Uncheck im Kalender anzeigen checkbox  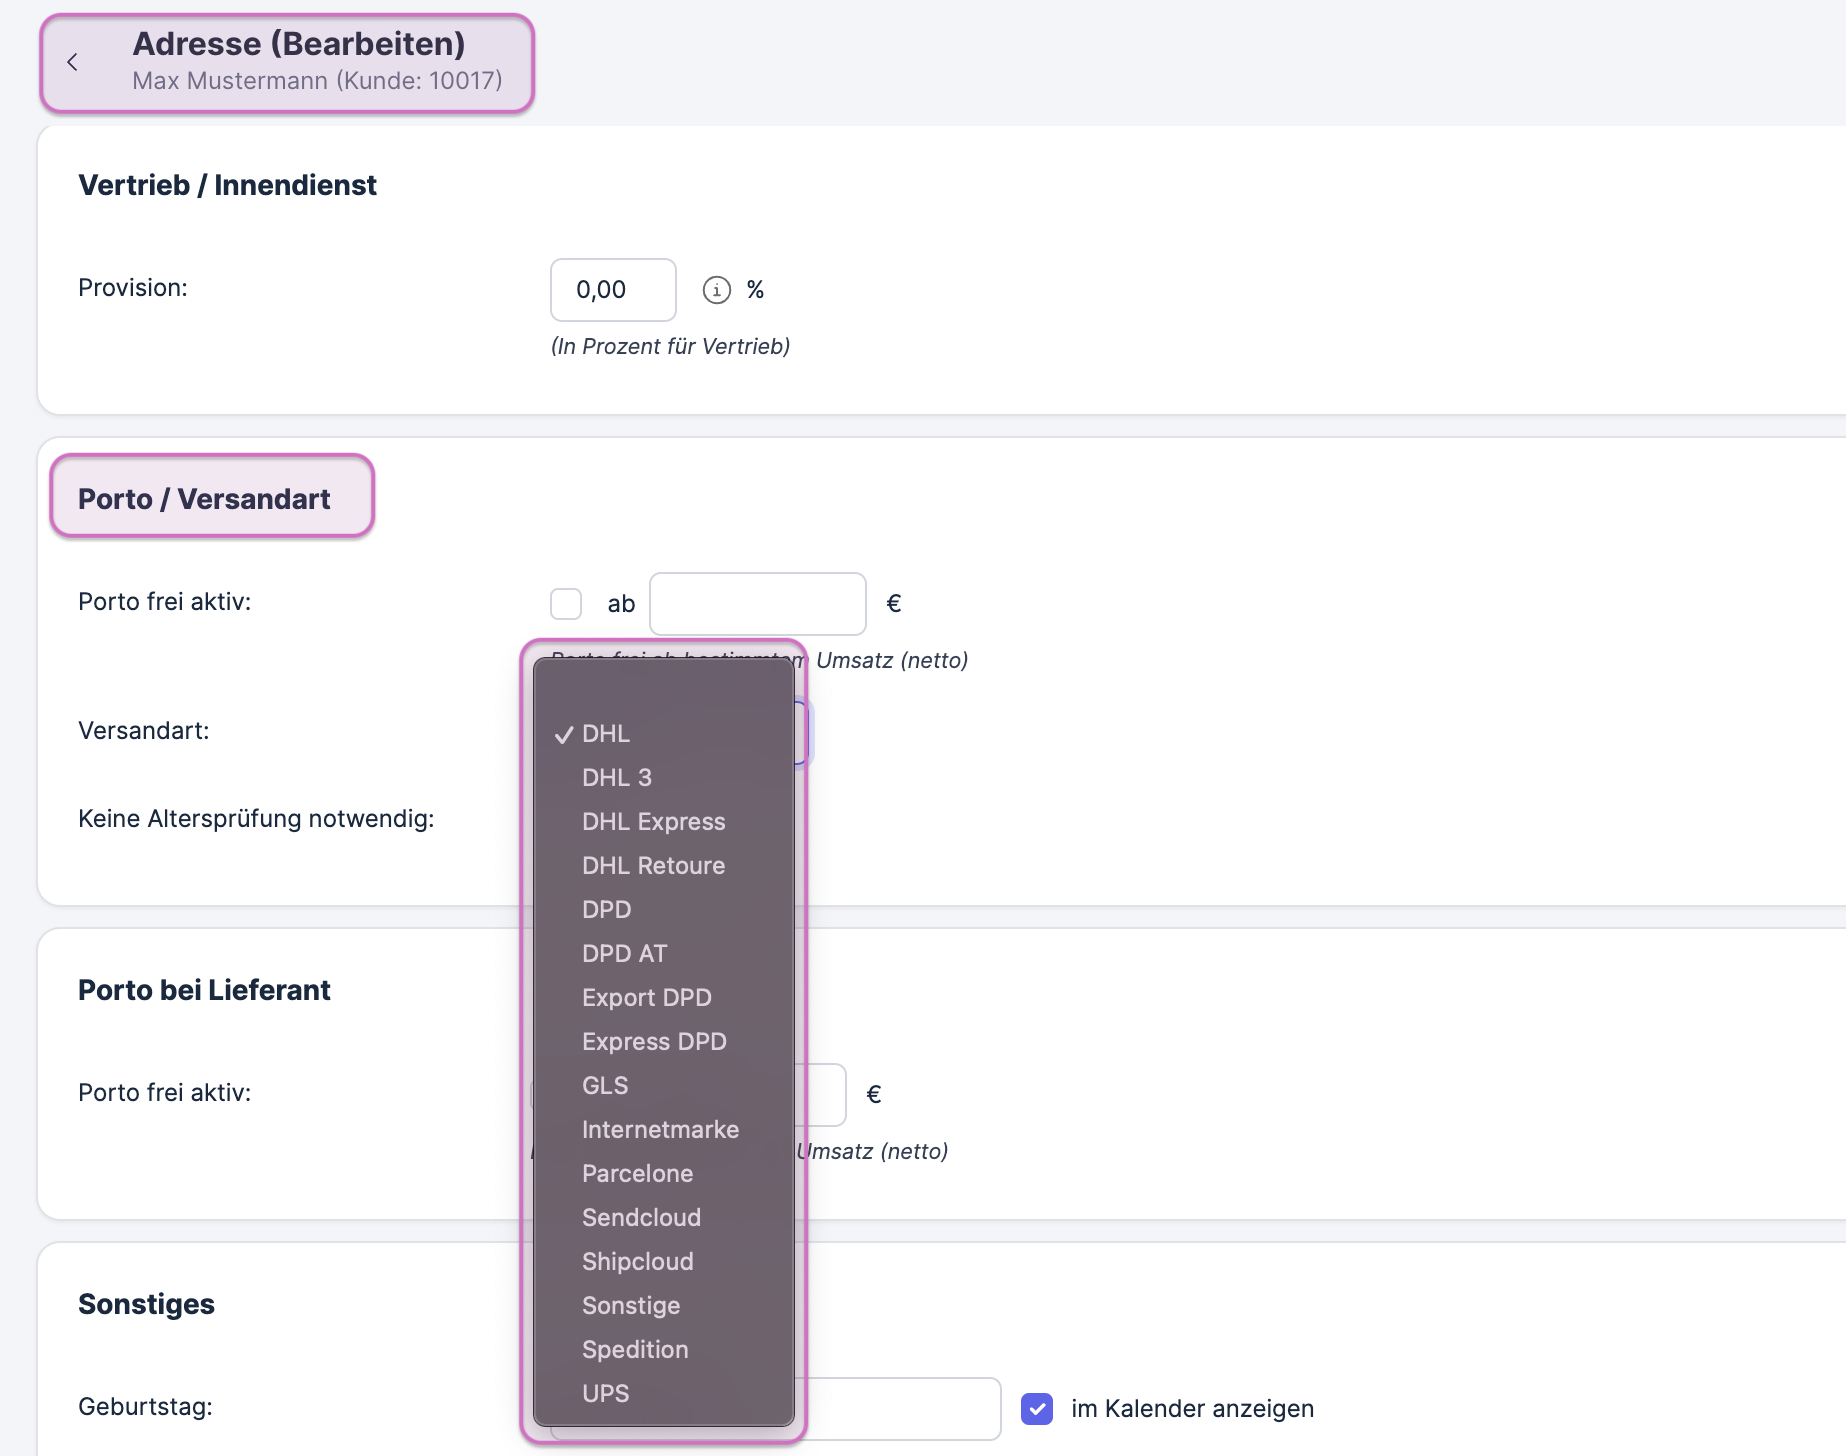click(1037, 1408)
